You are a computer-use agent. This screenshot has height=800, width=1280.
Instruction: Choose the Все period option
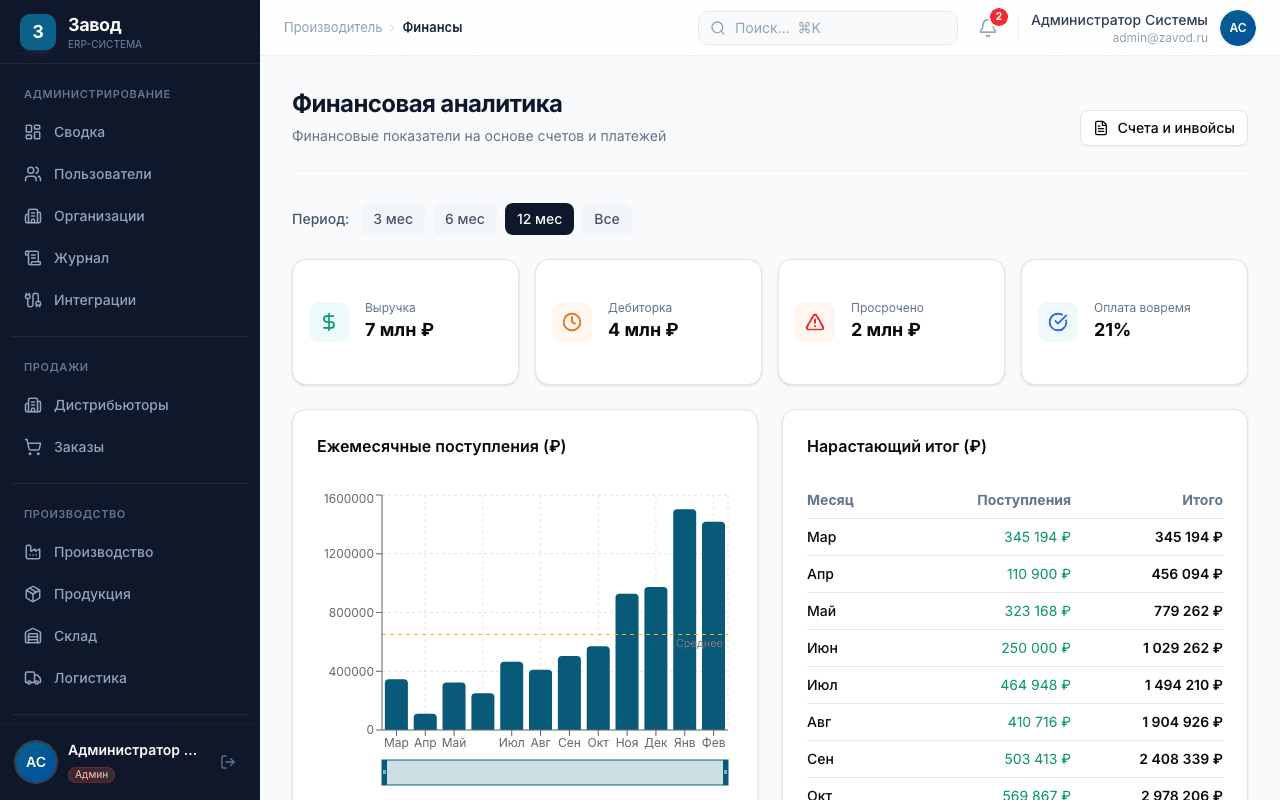606,219
